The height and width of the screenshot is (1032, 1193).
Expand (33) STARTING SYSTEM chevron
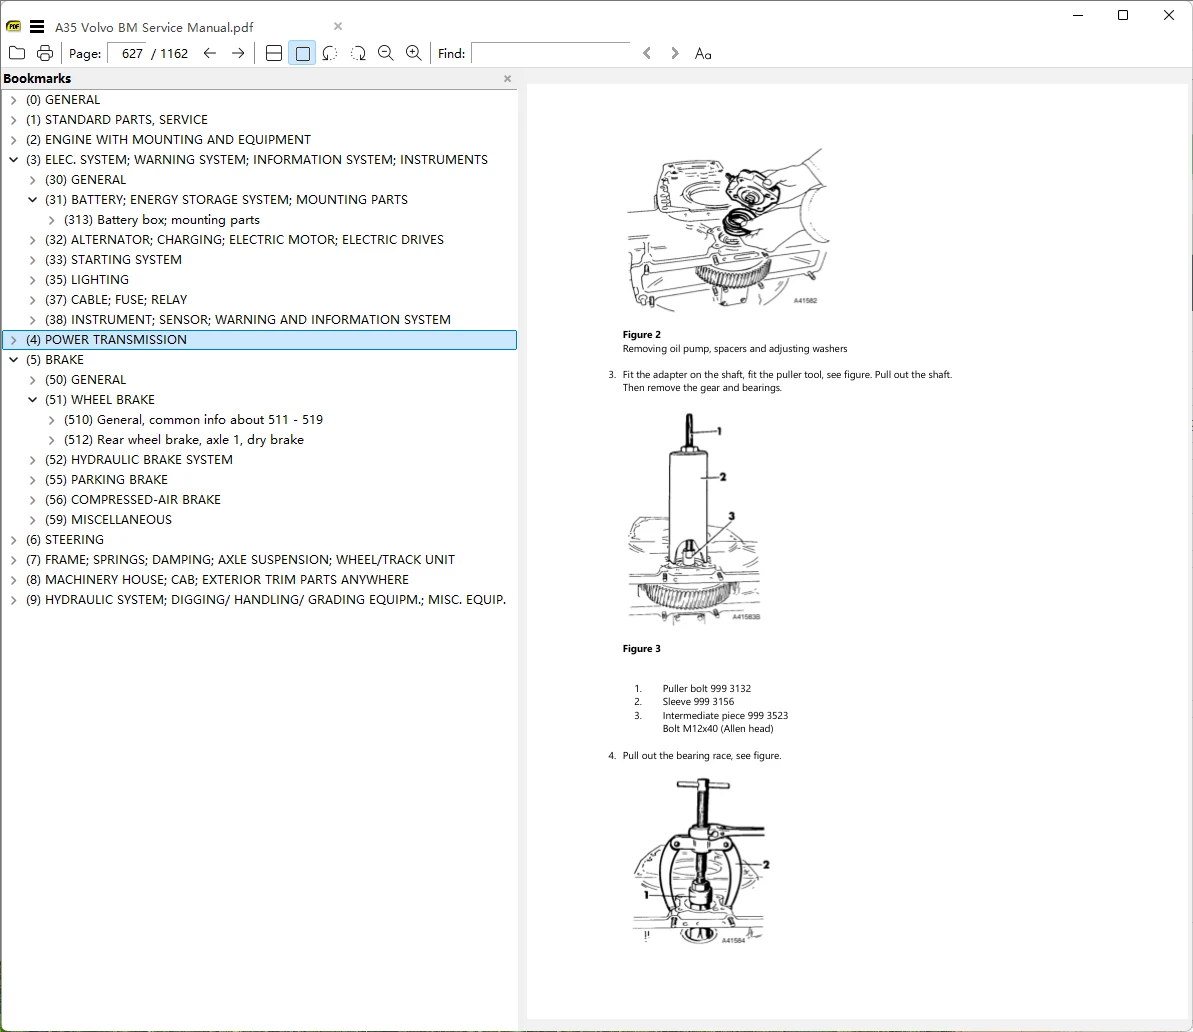(33, 260)
